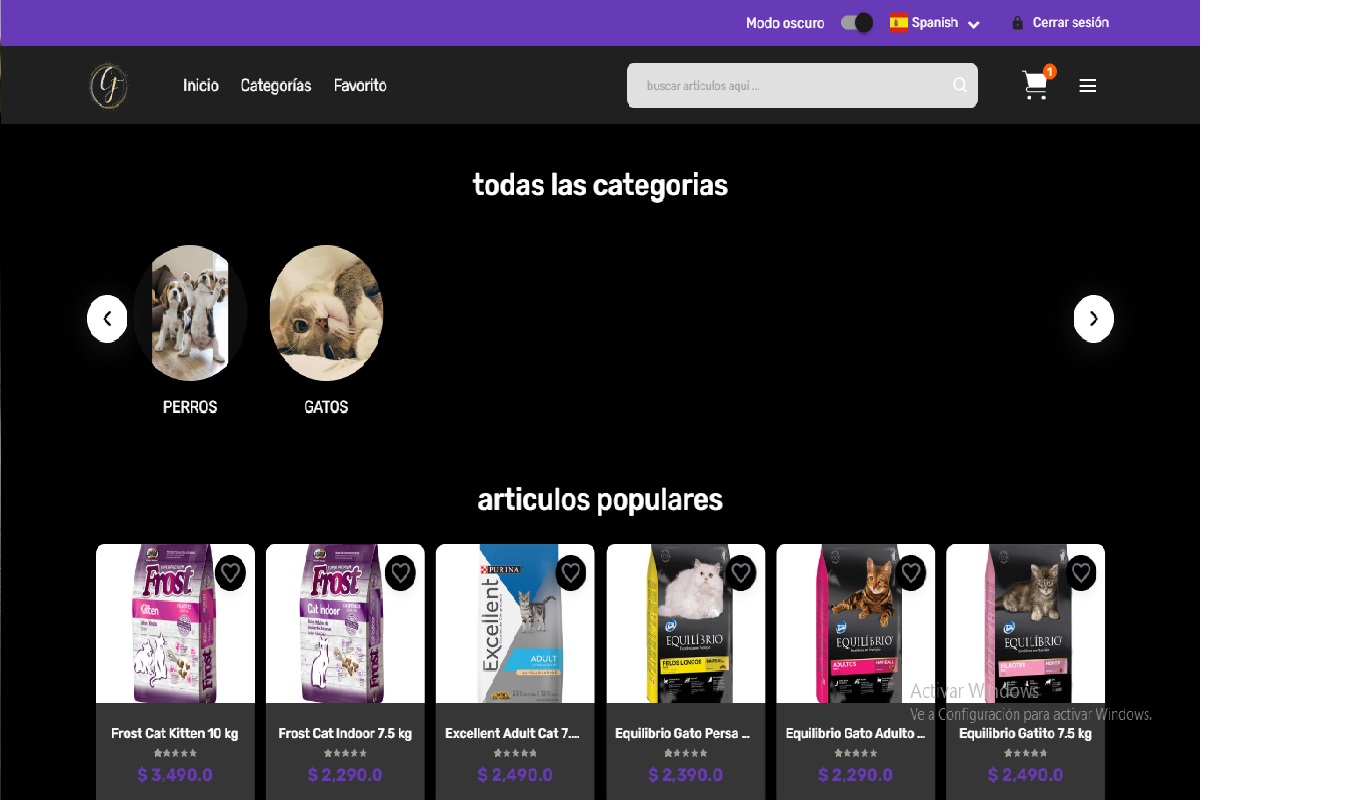Go to previous categories with left arrow
Viewport: 1366px width, 800px height.
(107, 319)
